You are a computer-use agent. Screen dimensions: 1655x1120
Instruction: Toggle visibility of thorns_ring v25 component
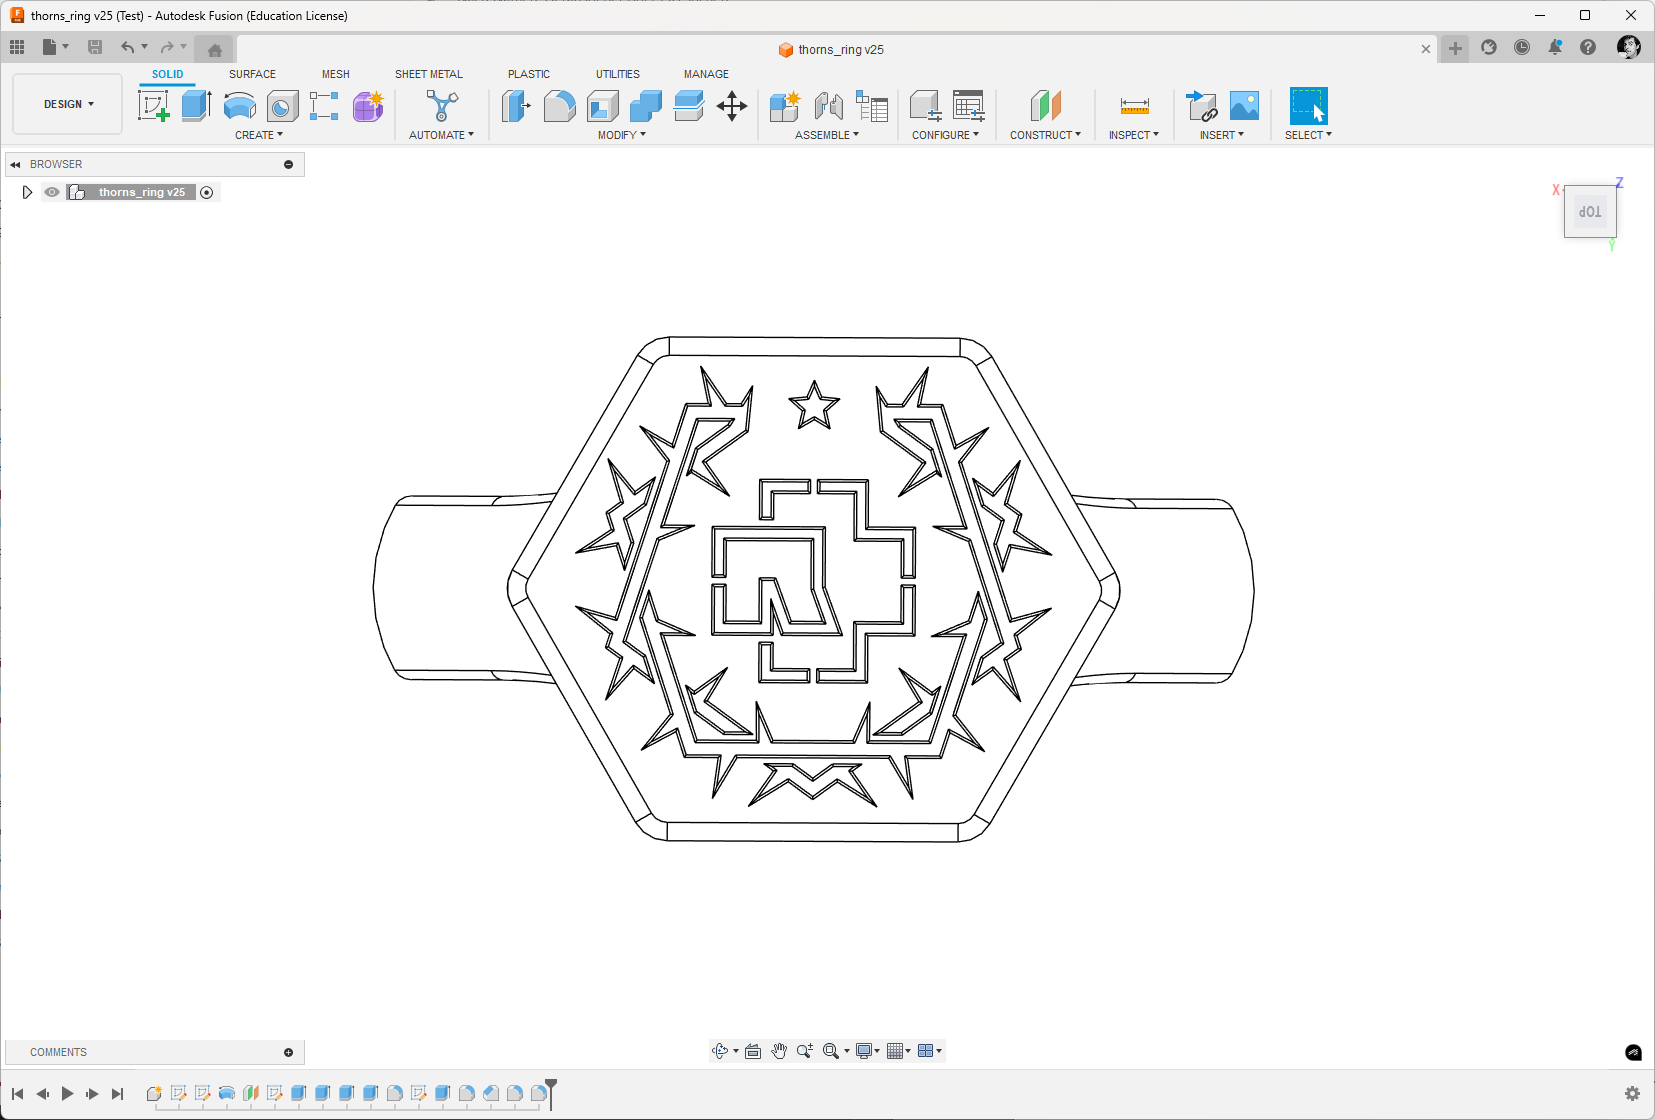pyautogui.click(x=52, y=192)
